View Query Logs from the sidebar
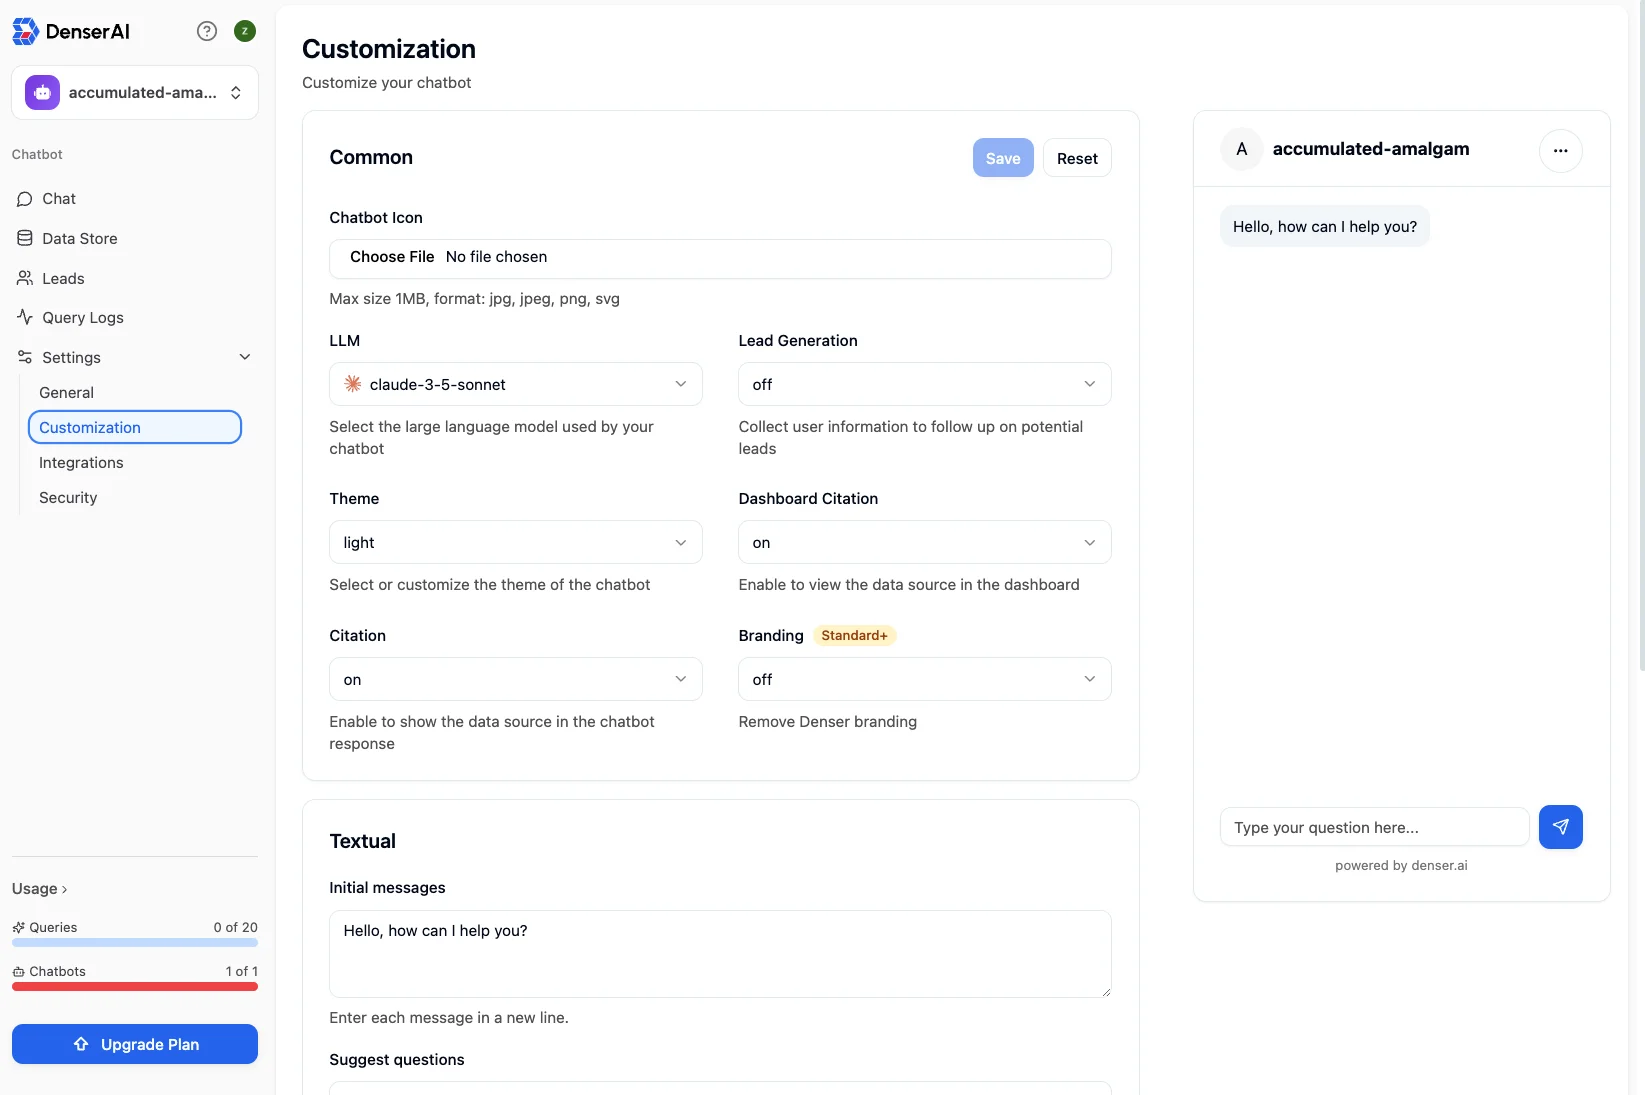The height and width of the screenshot is (1095, 1645). (x=82, y=317)
